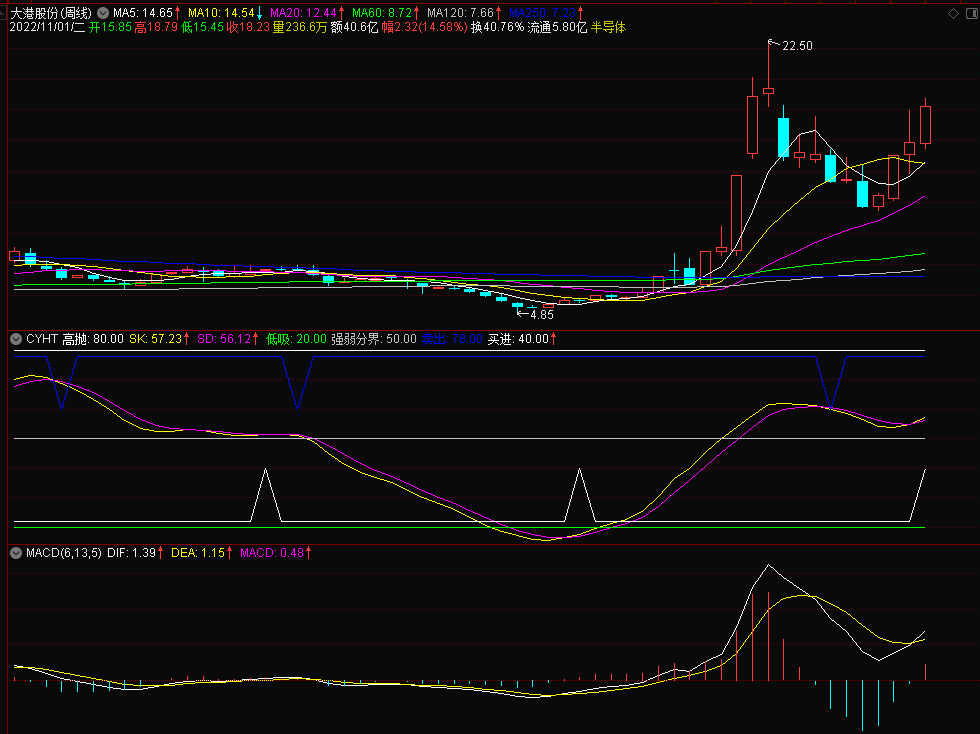The height and width of the screenshot is (734, 980).
Task: Open the dropdown next to 大港股份(周线)
Action: (x=102, y=13)
